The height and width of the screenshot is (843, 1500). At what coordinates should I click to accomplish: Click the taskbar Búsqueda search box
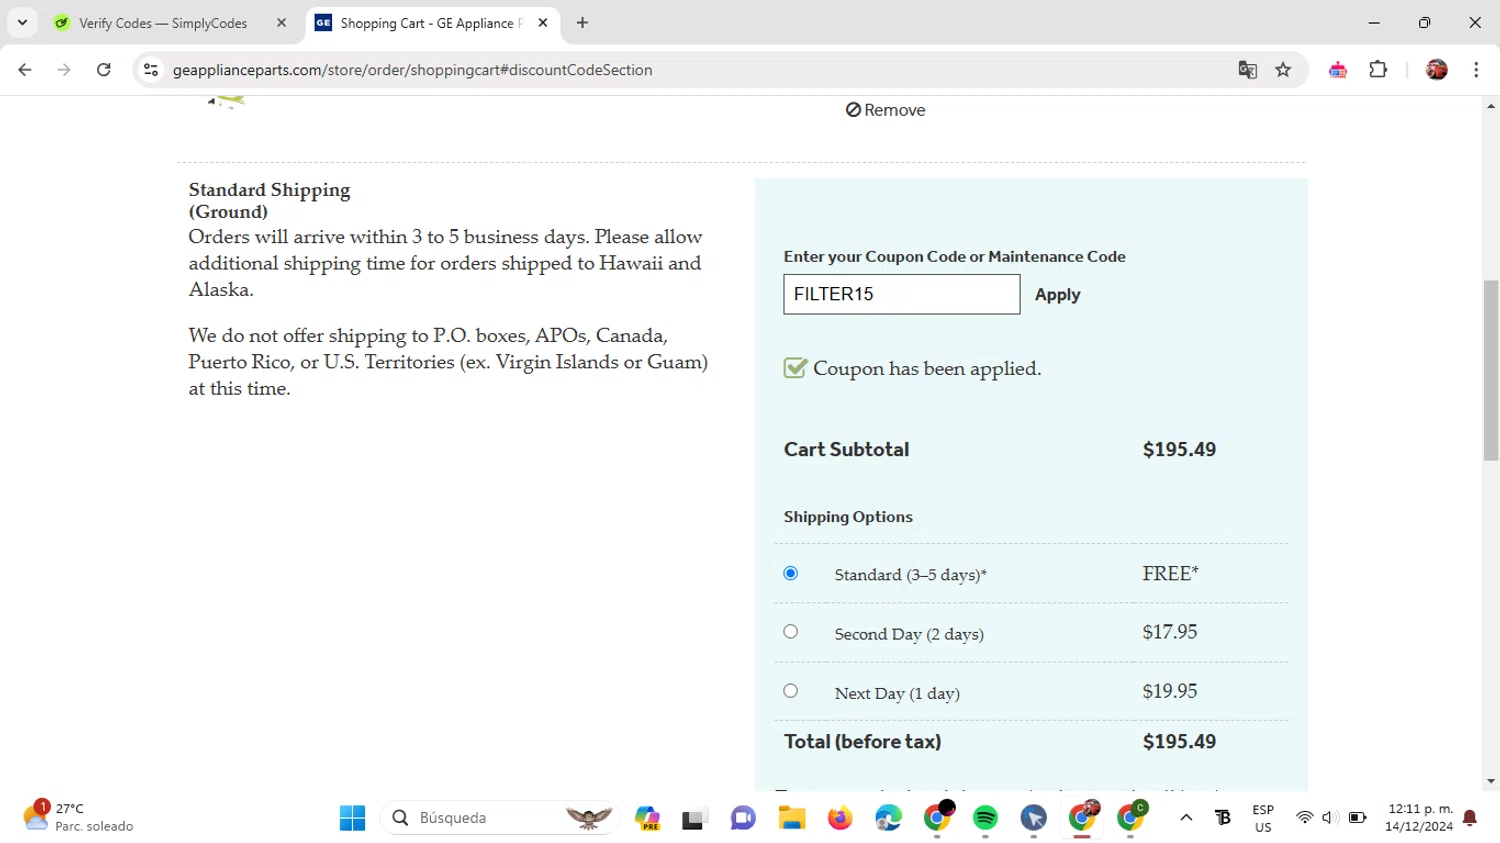tap(500, 818)
